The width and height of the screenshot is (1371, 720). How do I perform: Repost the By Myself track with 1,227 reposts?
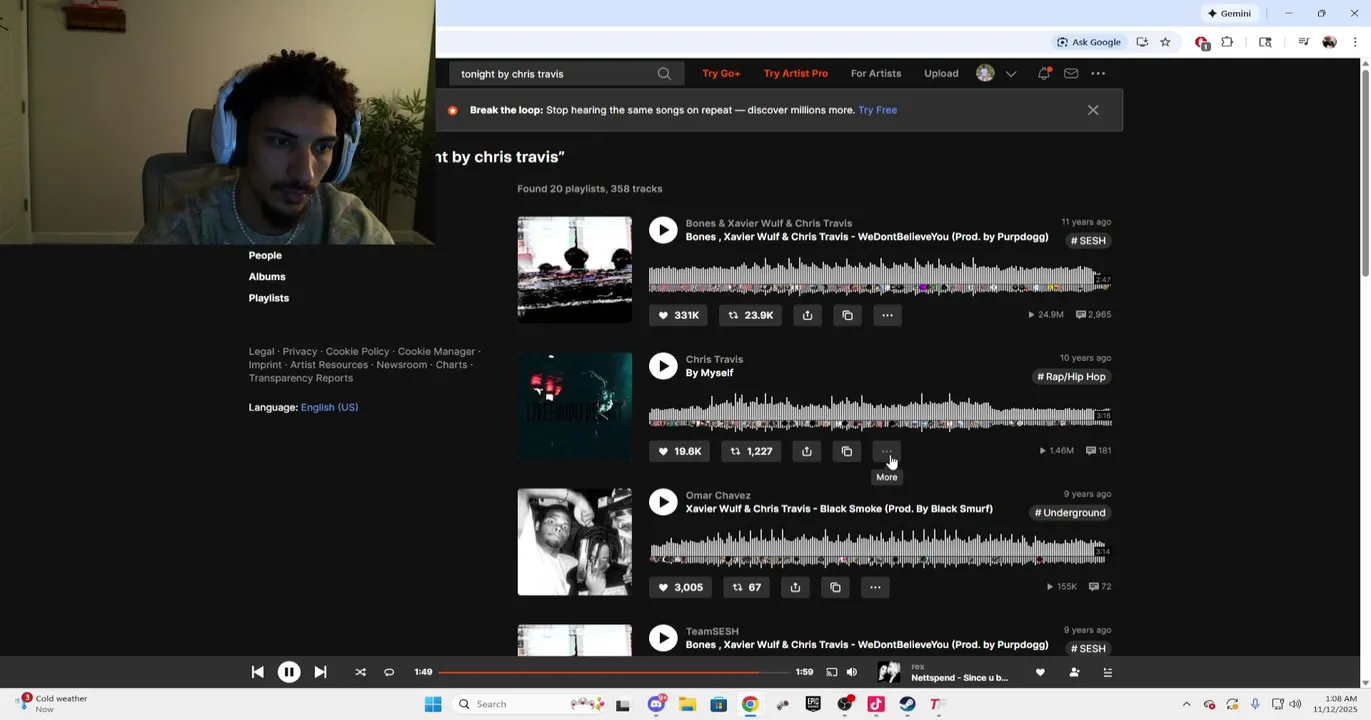pyautogui.click(x=752, y=451)
